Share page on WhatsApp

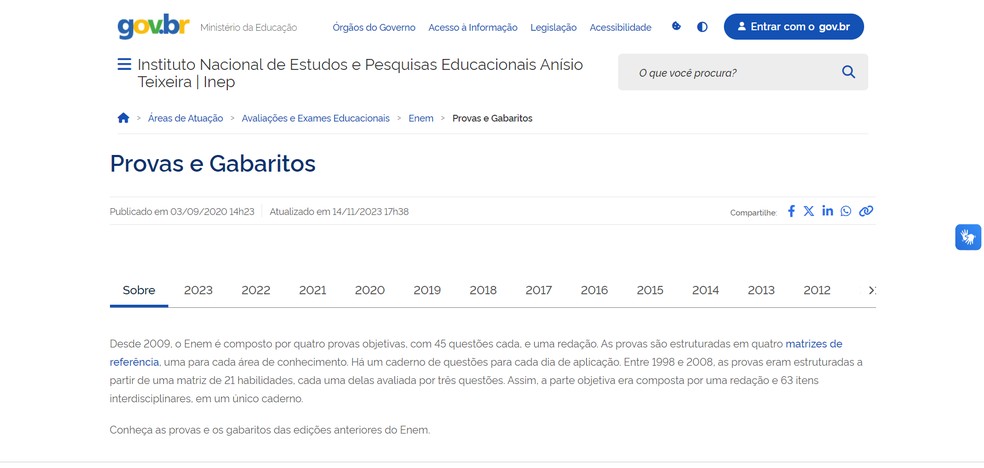(846, 211)
